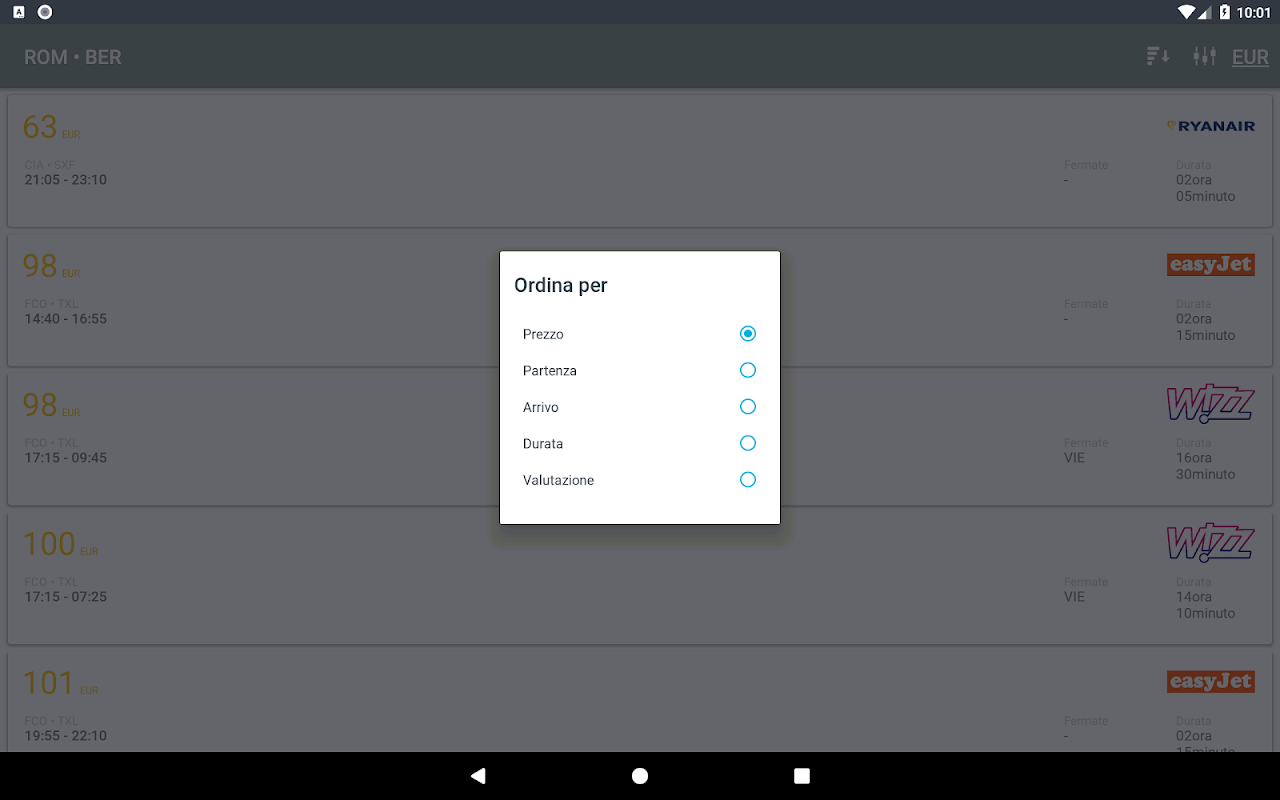This screenshot has width=1280, height=800.
Task: Pick the Durata radio button
Action: 747,443
